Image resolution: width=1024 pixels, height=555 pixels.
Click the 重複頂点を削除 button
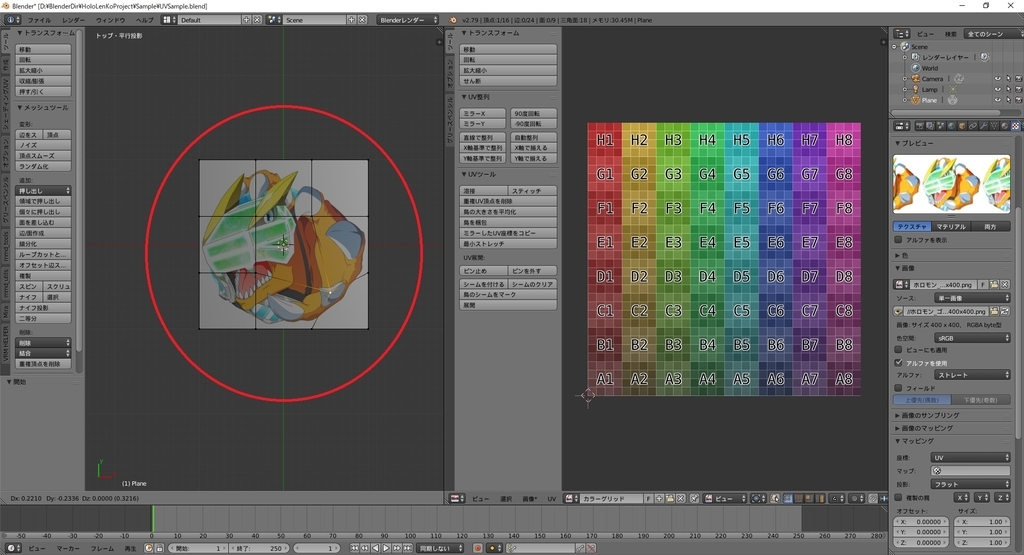coord(44,364)
